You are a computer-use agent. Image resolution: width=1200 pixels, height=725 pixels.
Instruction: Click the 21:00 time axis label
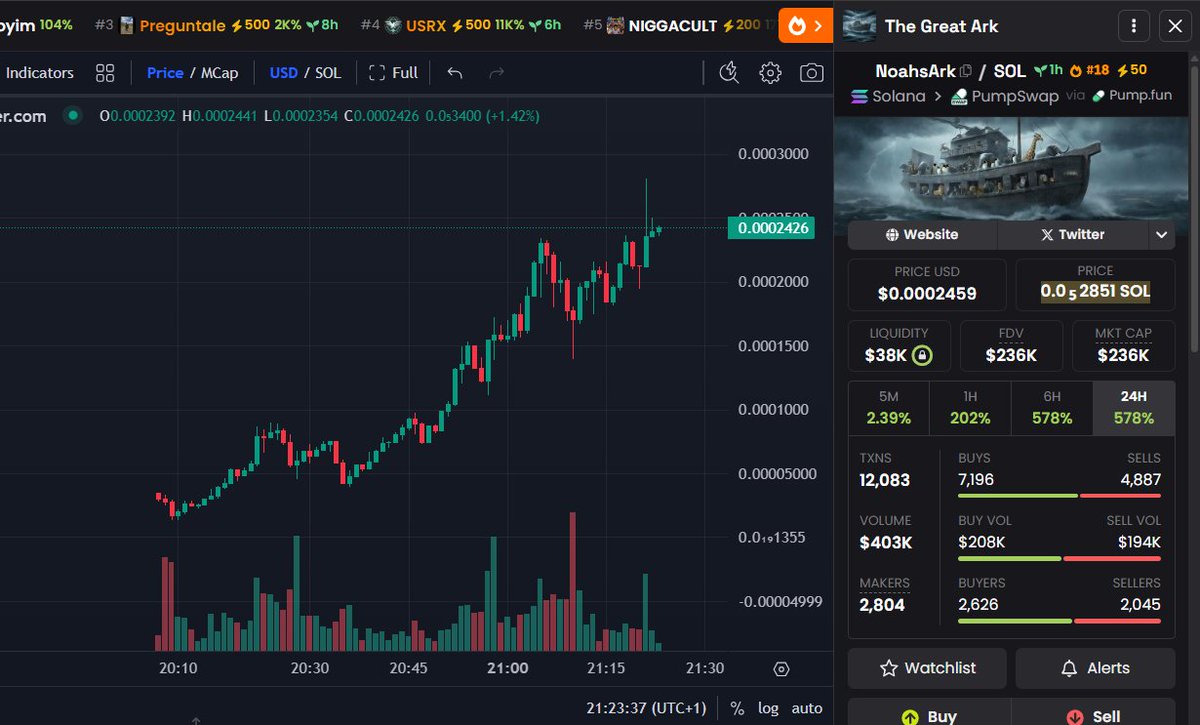pos(507,669)
